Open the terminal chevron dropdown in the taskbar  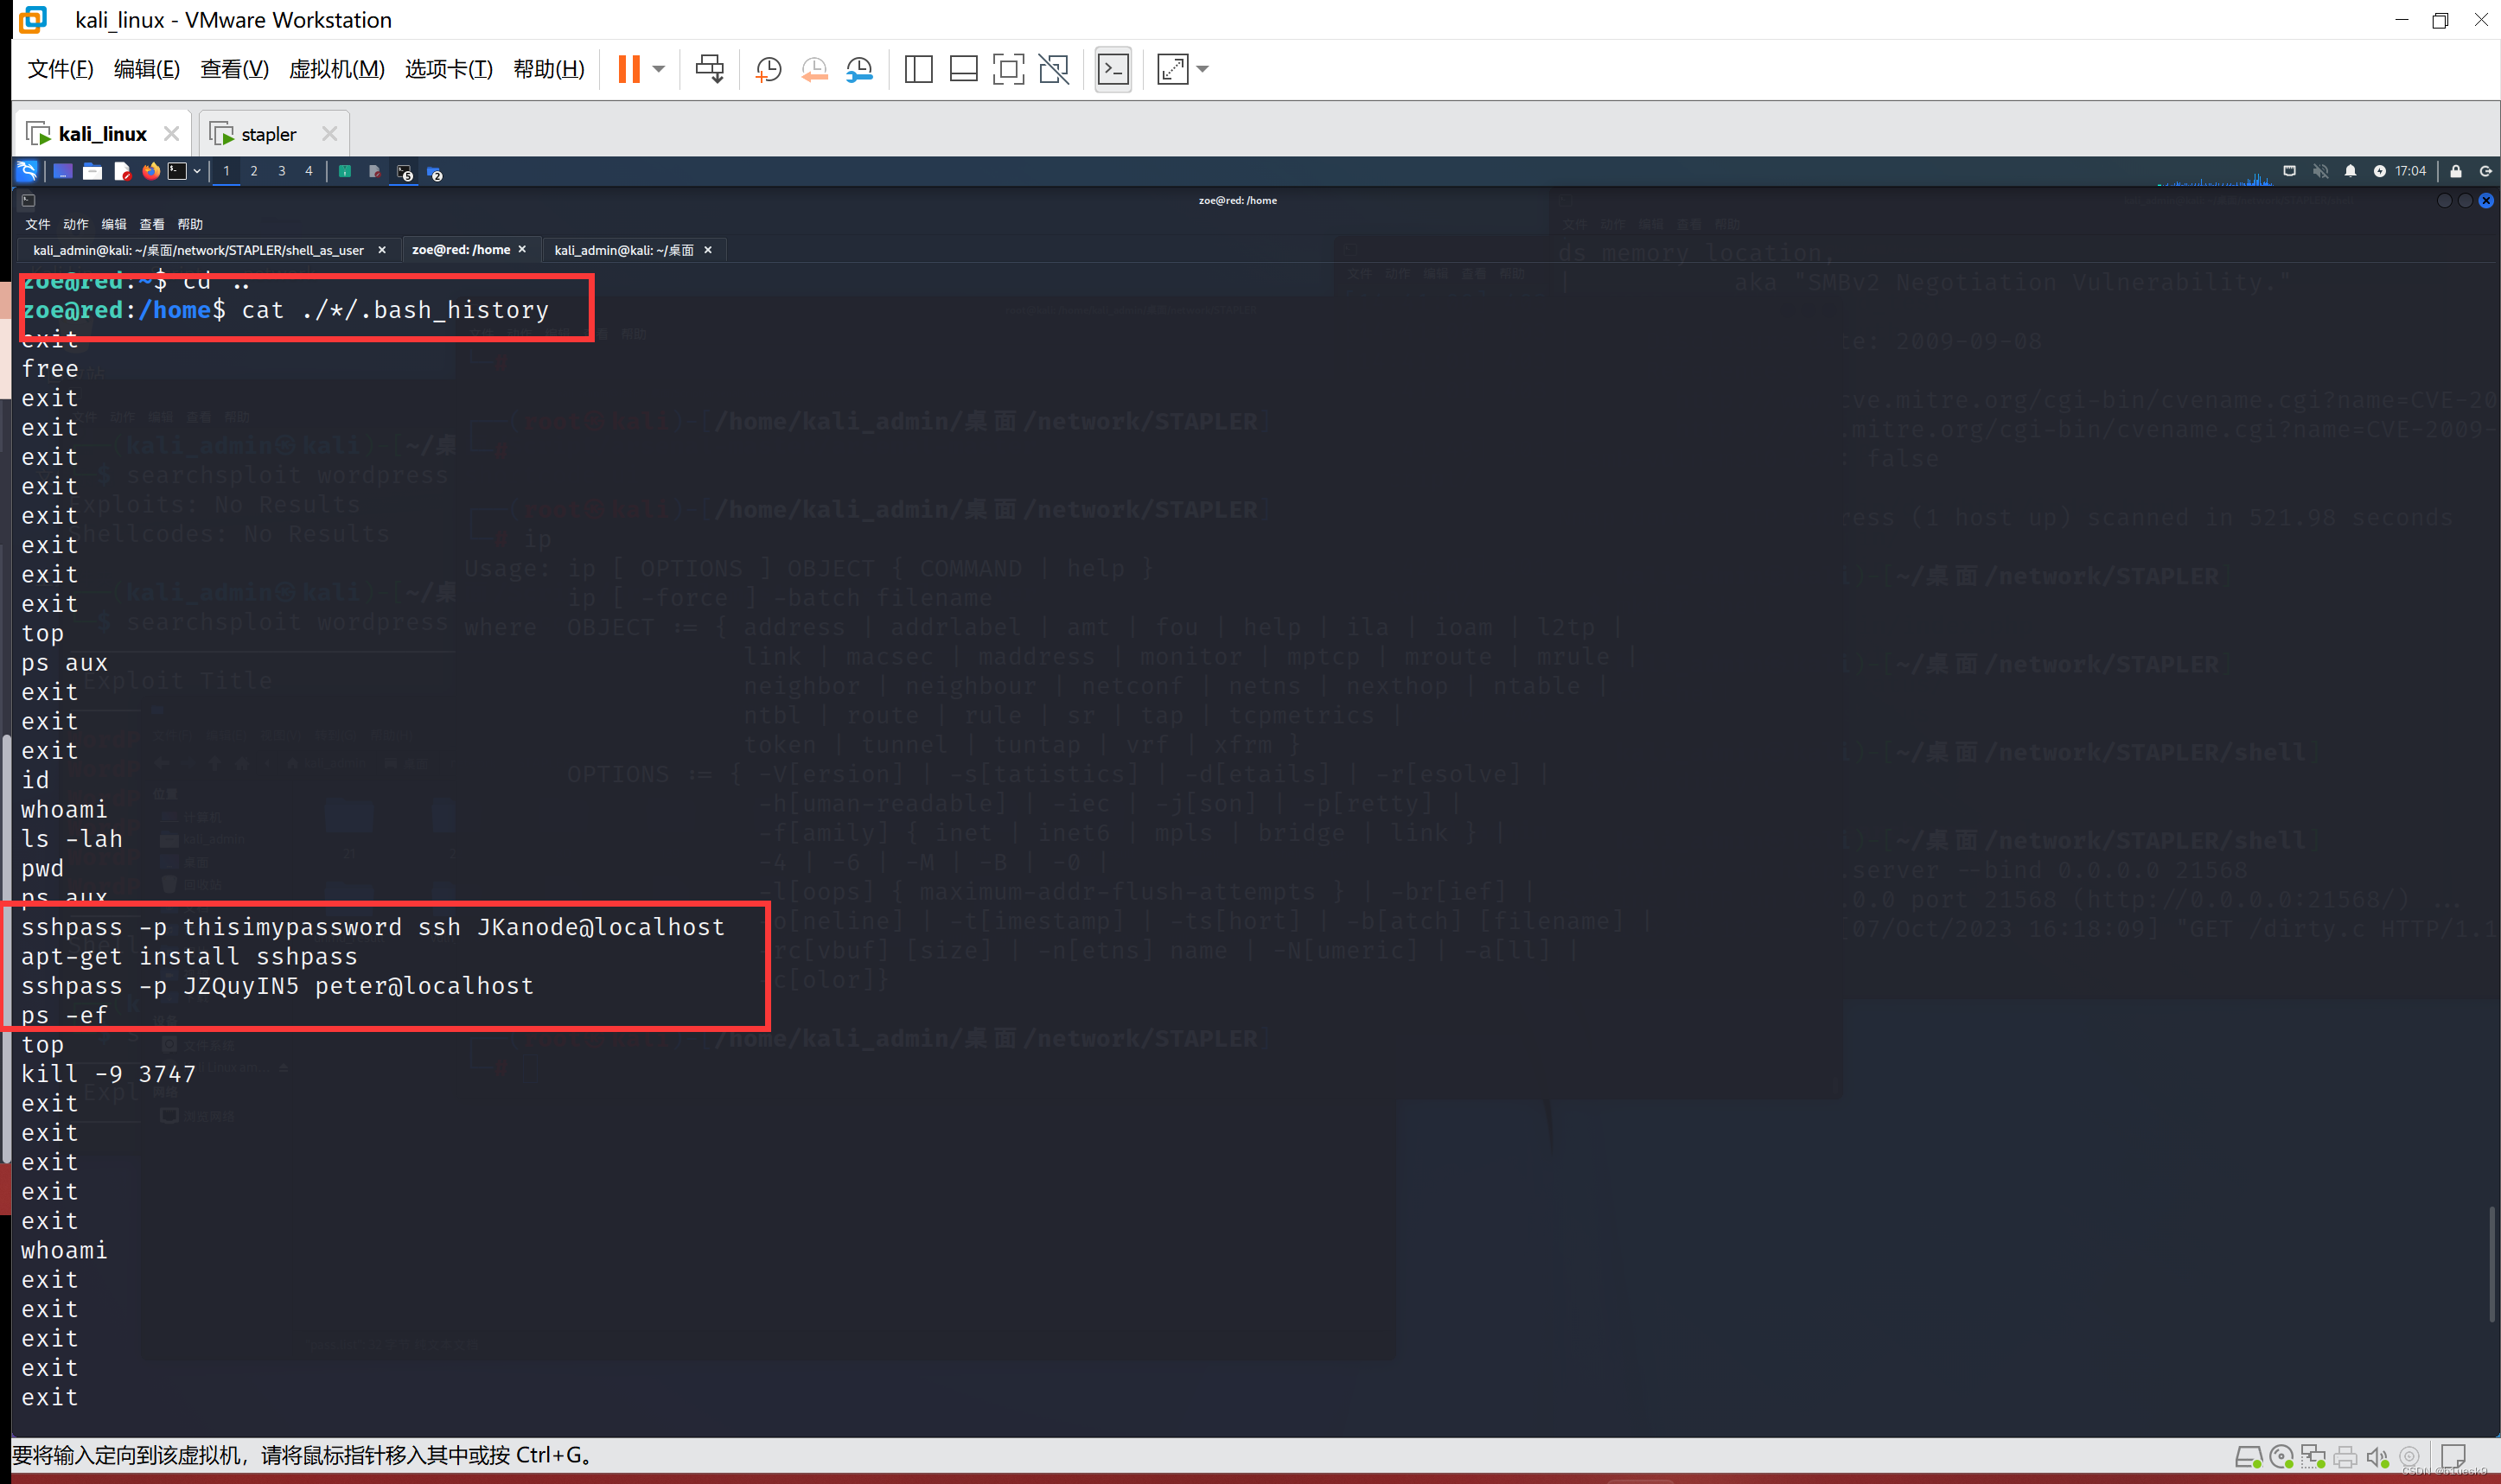[x=197, y=171]
